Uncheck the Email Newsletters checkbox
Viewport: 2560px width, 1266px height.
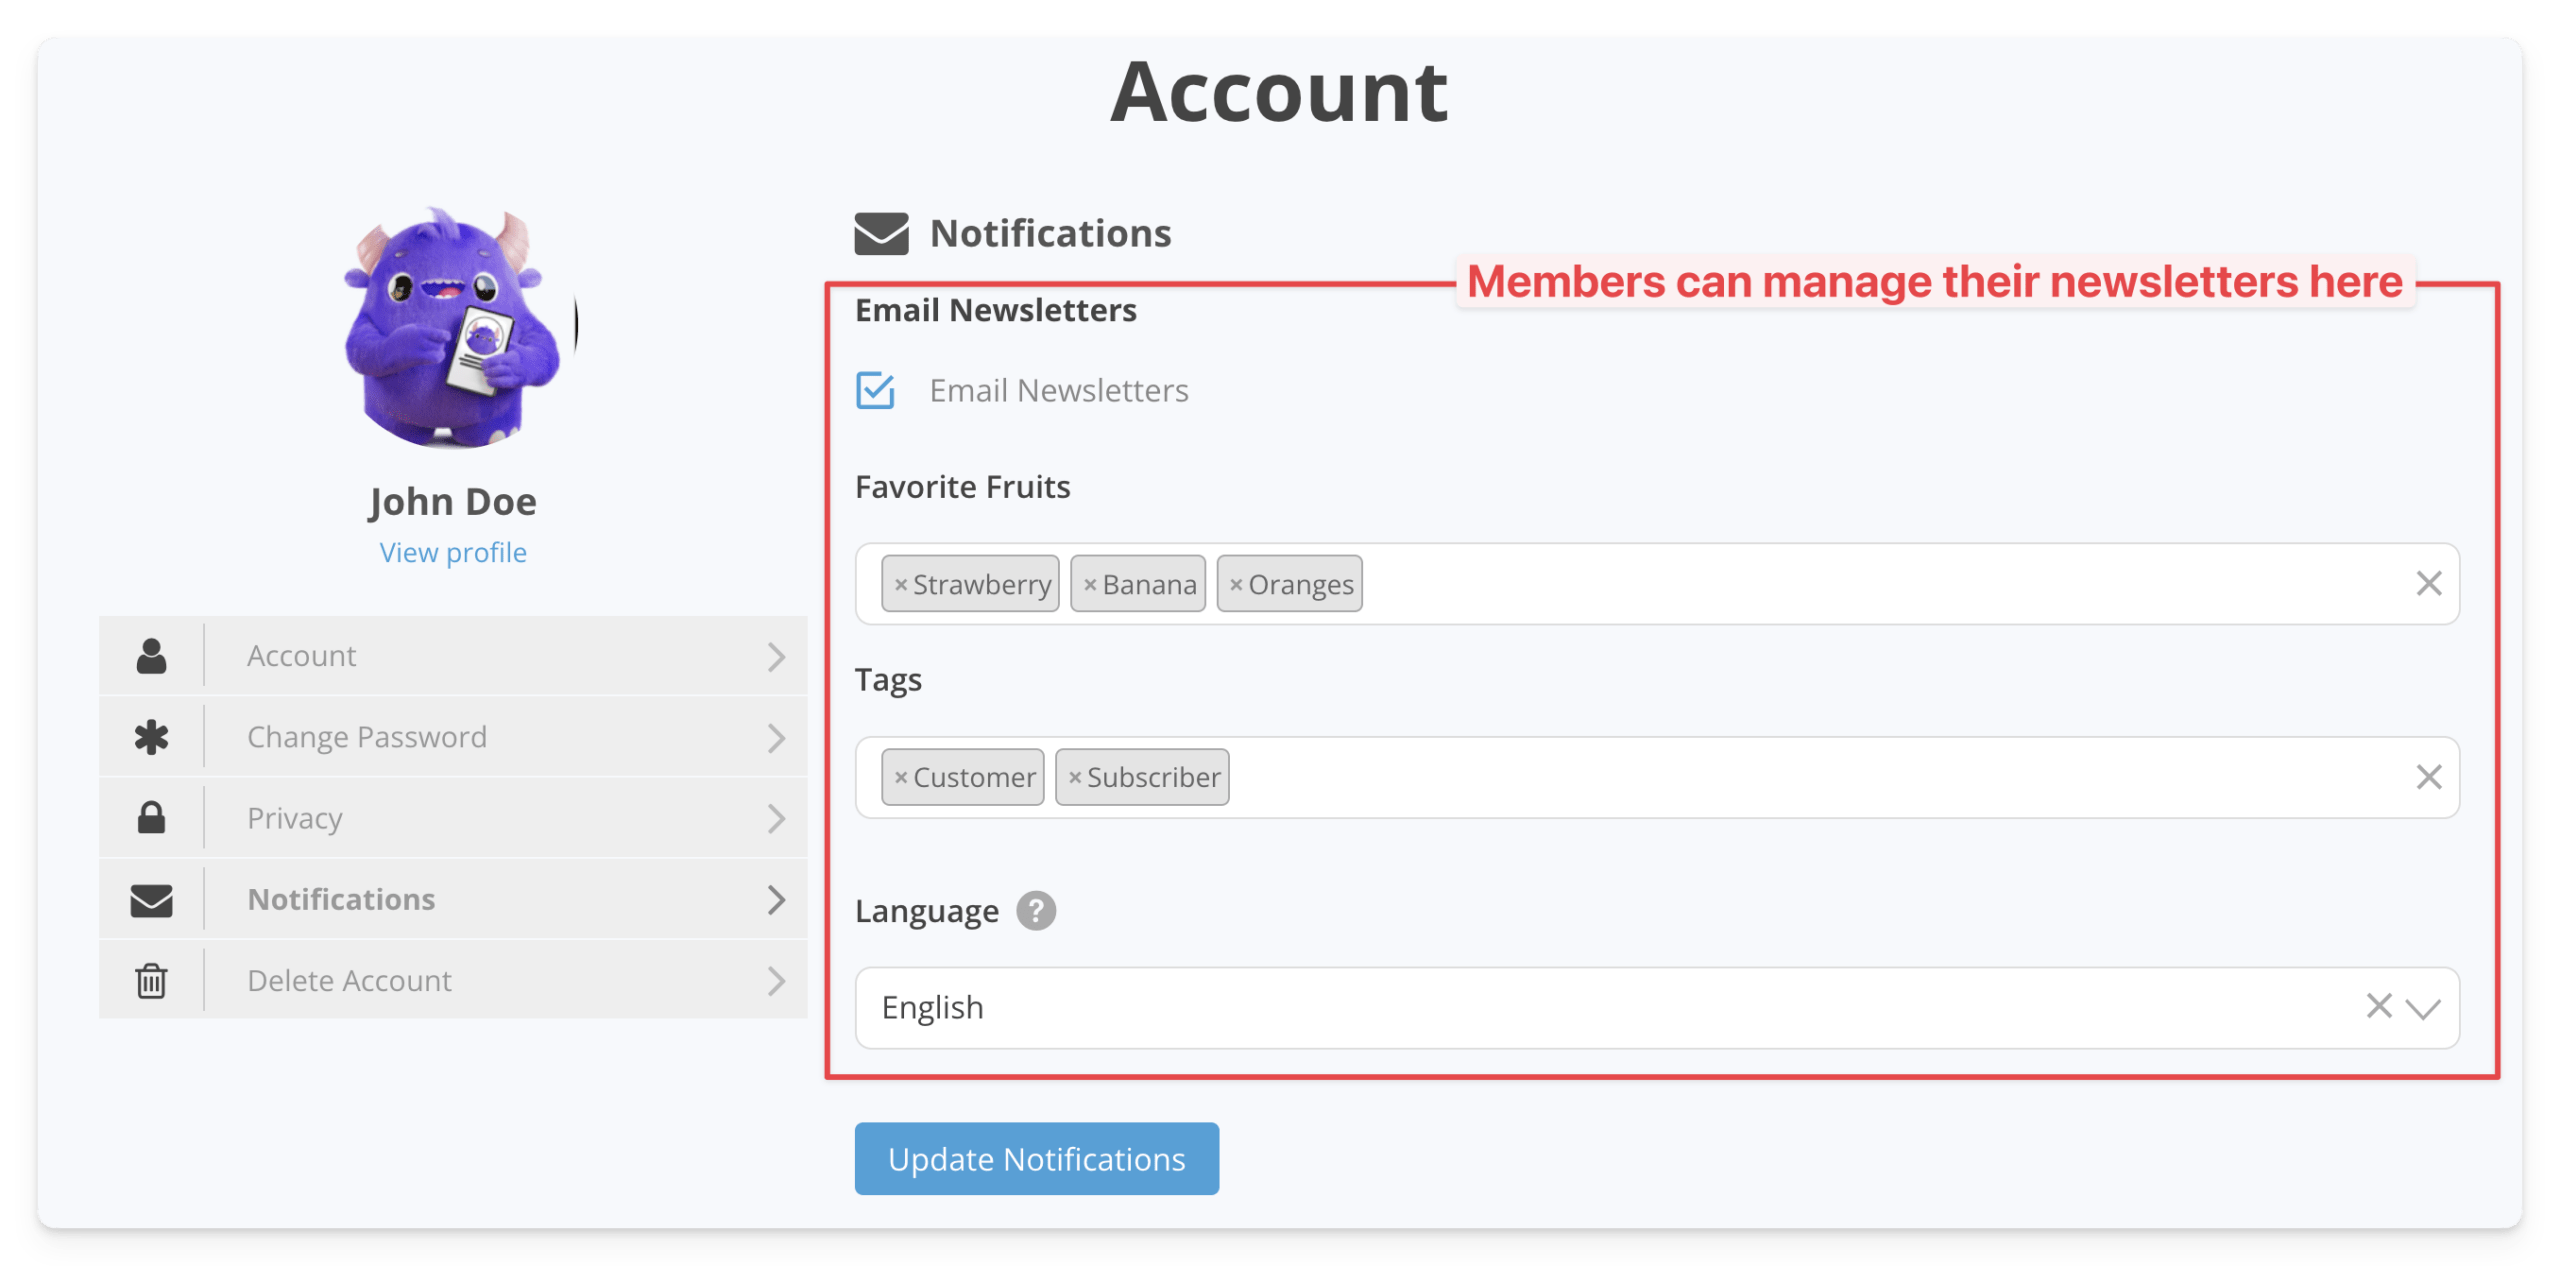point(875,390)
